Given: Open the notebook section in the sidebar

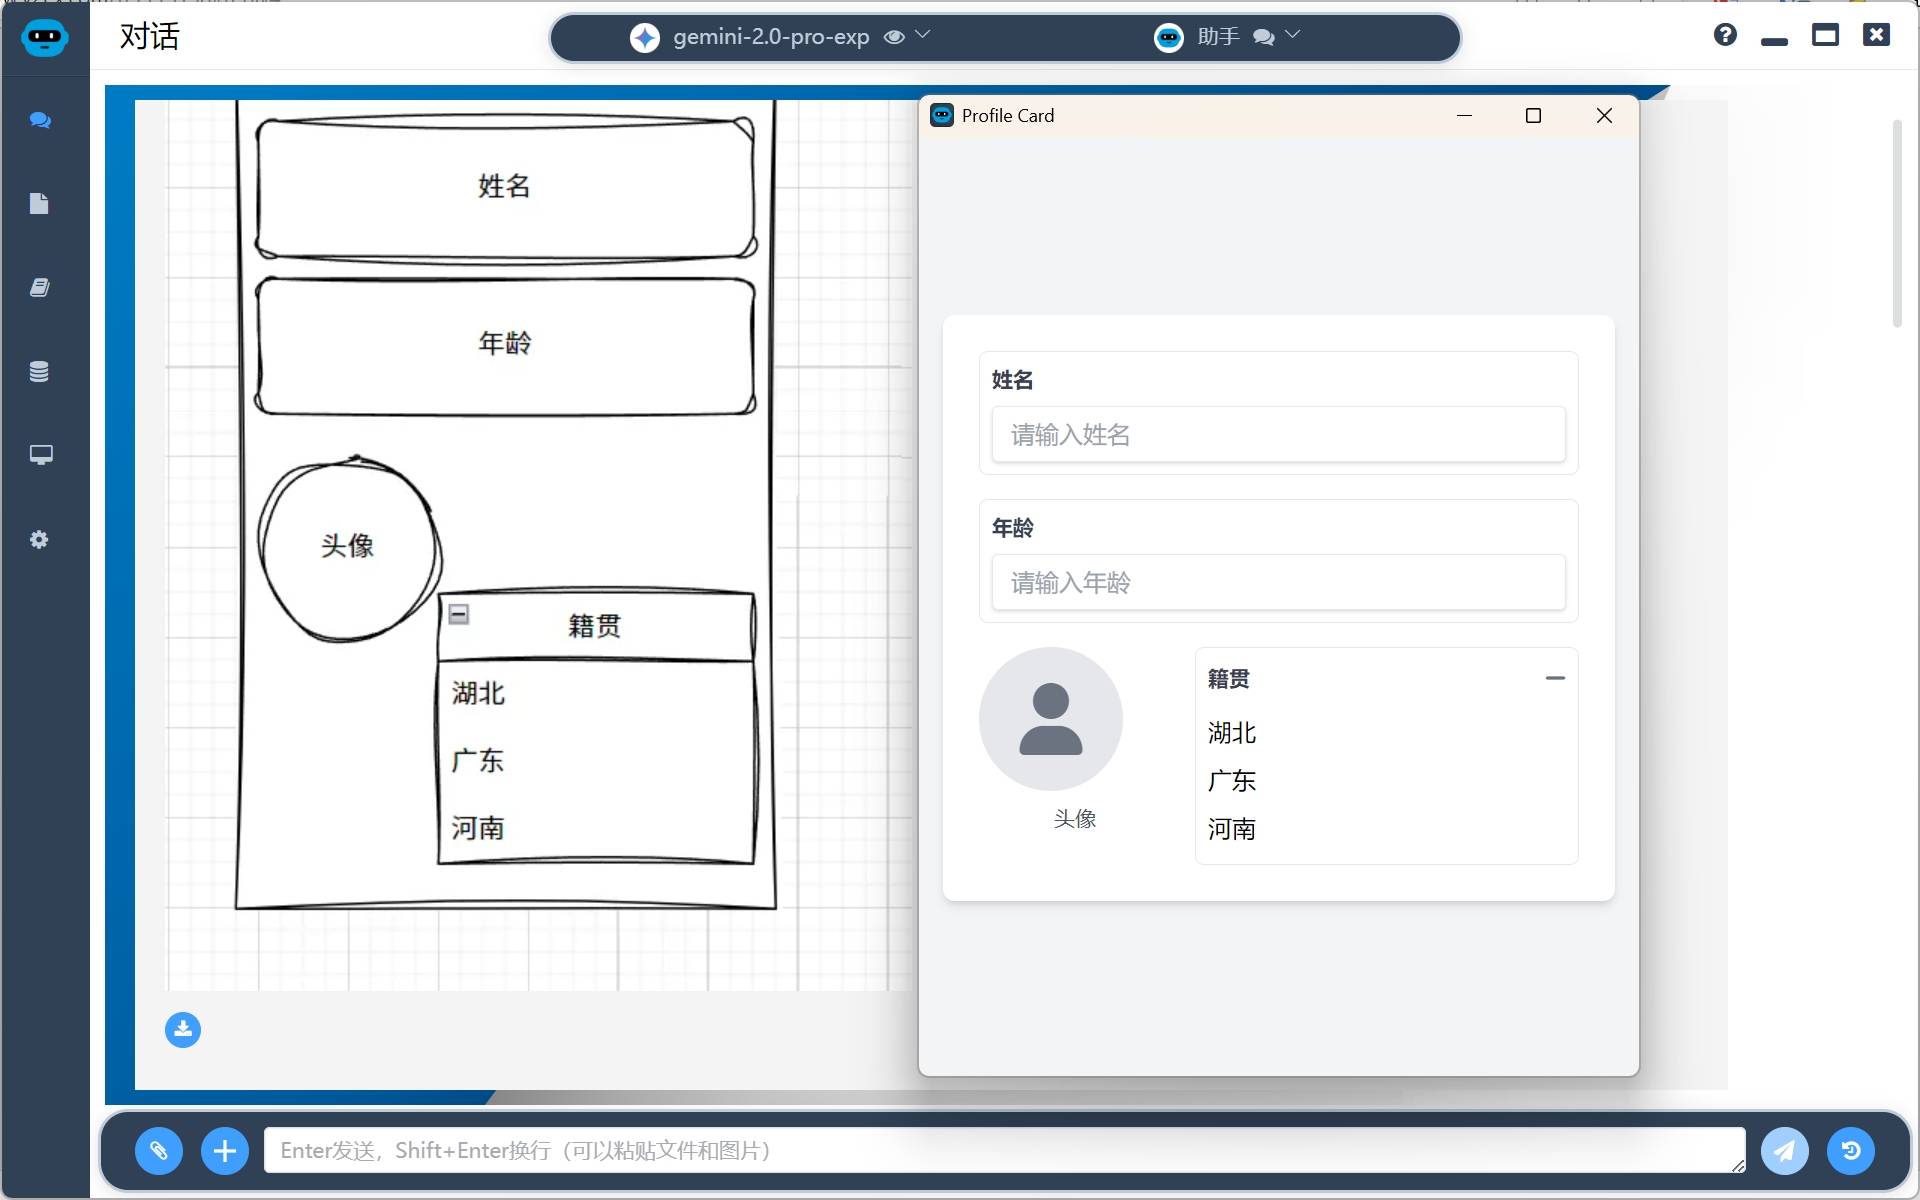Looking at the screenshot, I should 40,288.
